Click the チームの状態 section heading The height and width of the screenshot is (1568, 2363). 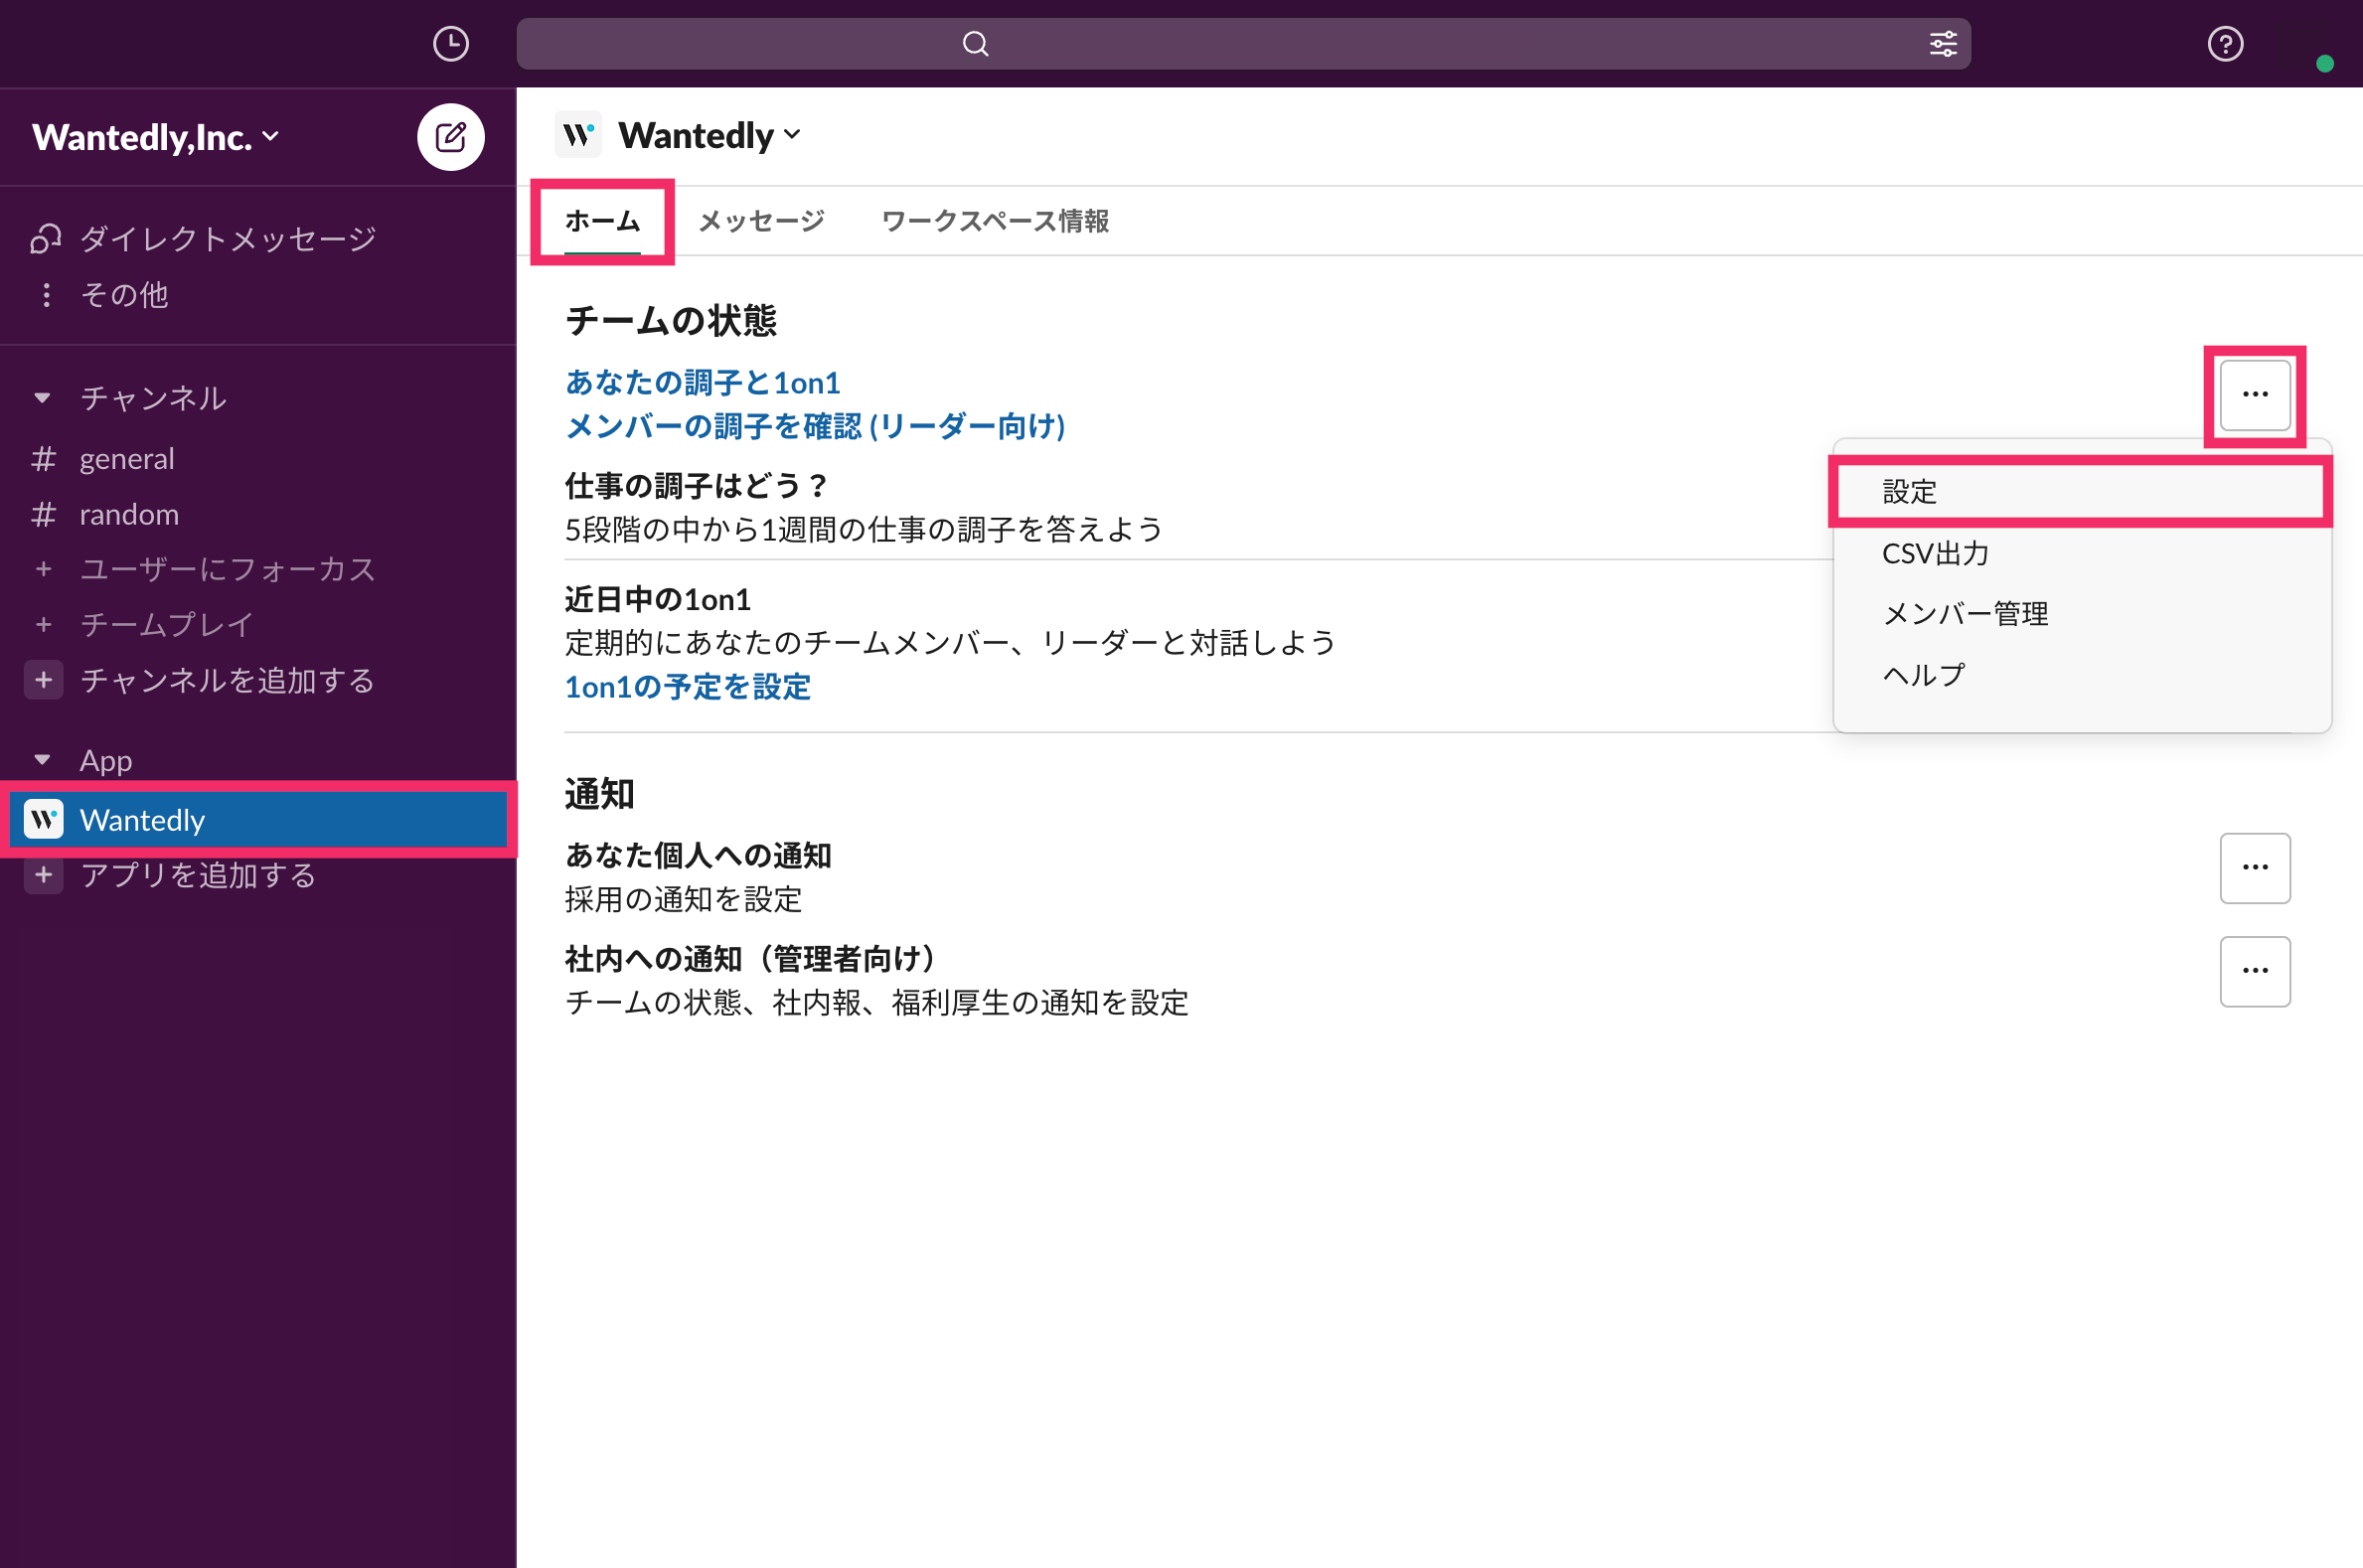671,321
